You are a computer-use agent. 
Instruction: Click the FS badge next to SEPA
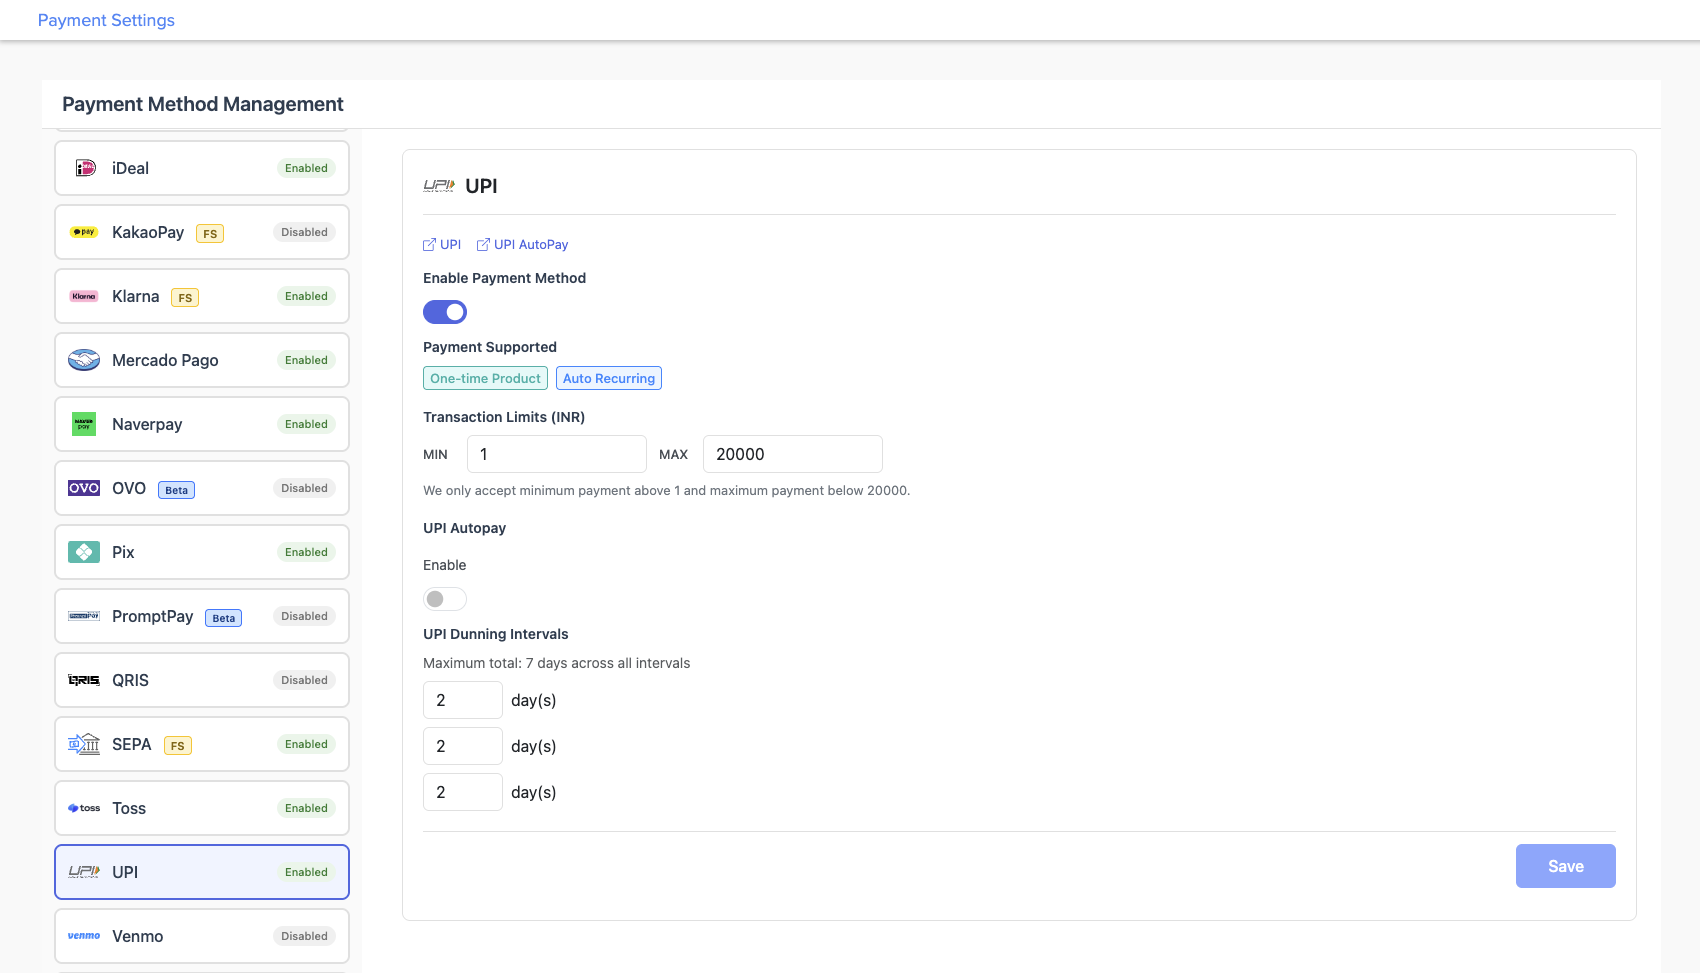tap(178, 746)
